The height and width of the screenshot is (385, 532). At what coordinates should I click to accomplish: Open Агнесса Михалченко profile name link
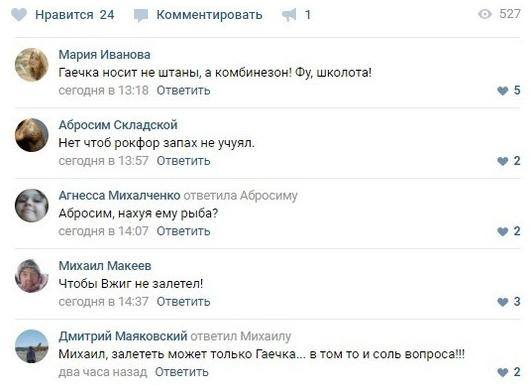pos(119,195)
